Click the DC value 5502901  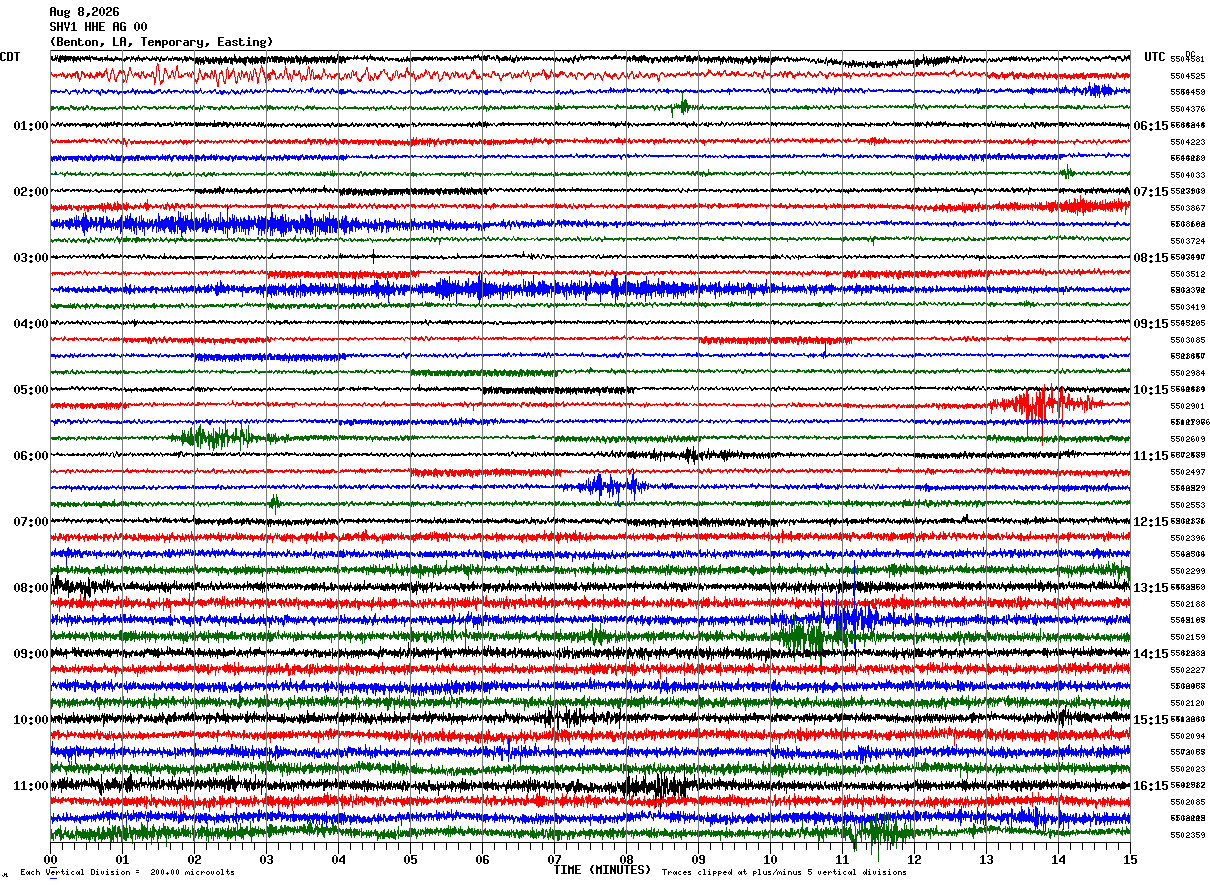(1187, 406)
